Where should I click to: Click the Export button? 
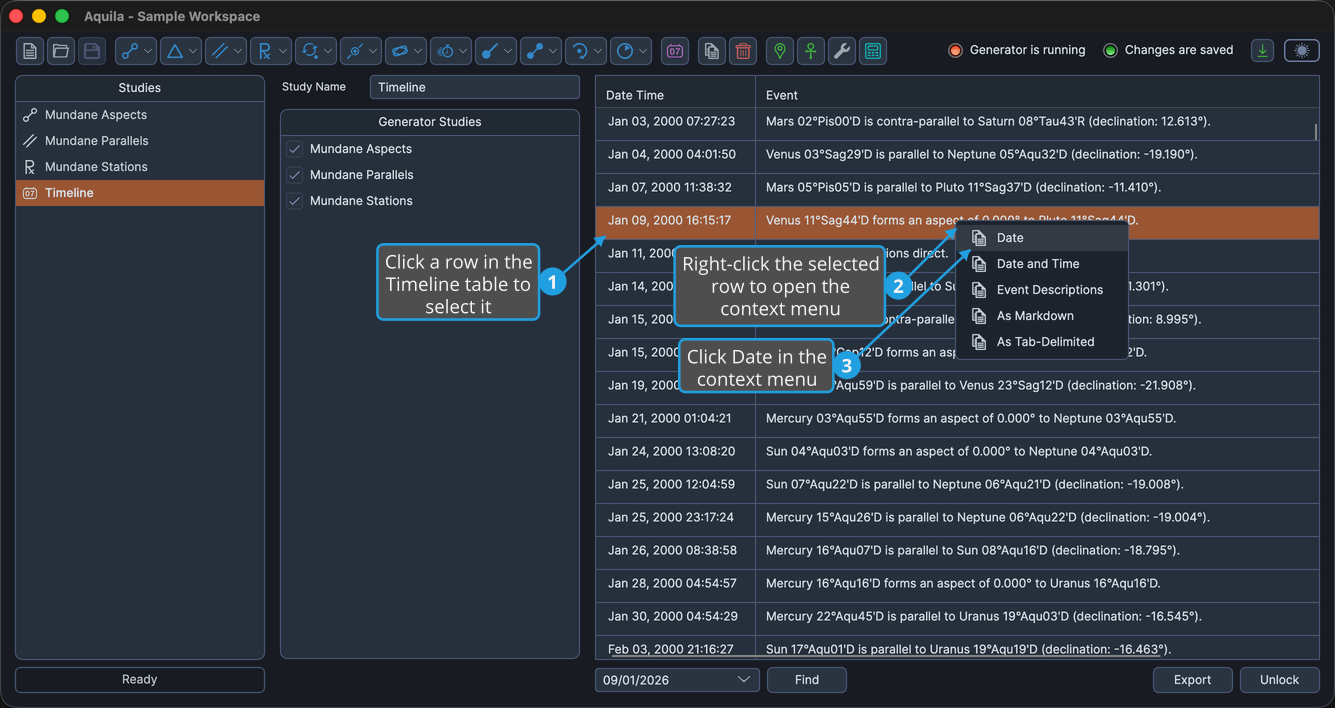pos(1192,680)
